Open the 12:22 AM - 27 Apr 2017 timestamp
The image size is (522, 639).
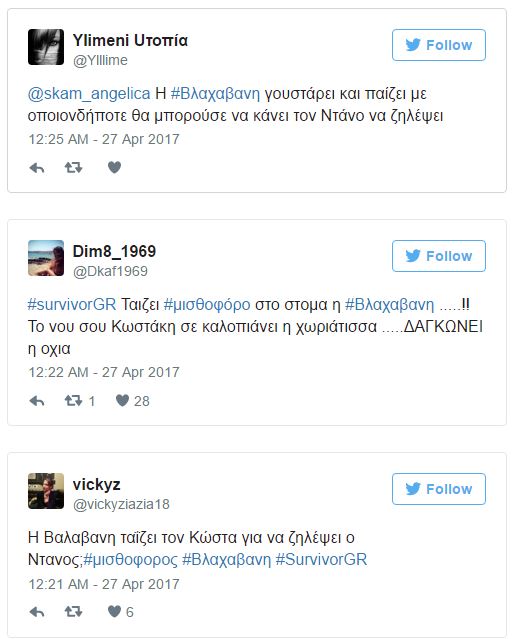(104, 372)
